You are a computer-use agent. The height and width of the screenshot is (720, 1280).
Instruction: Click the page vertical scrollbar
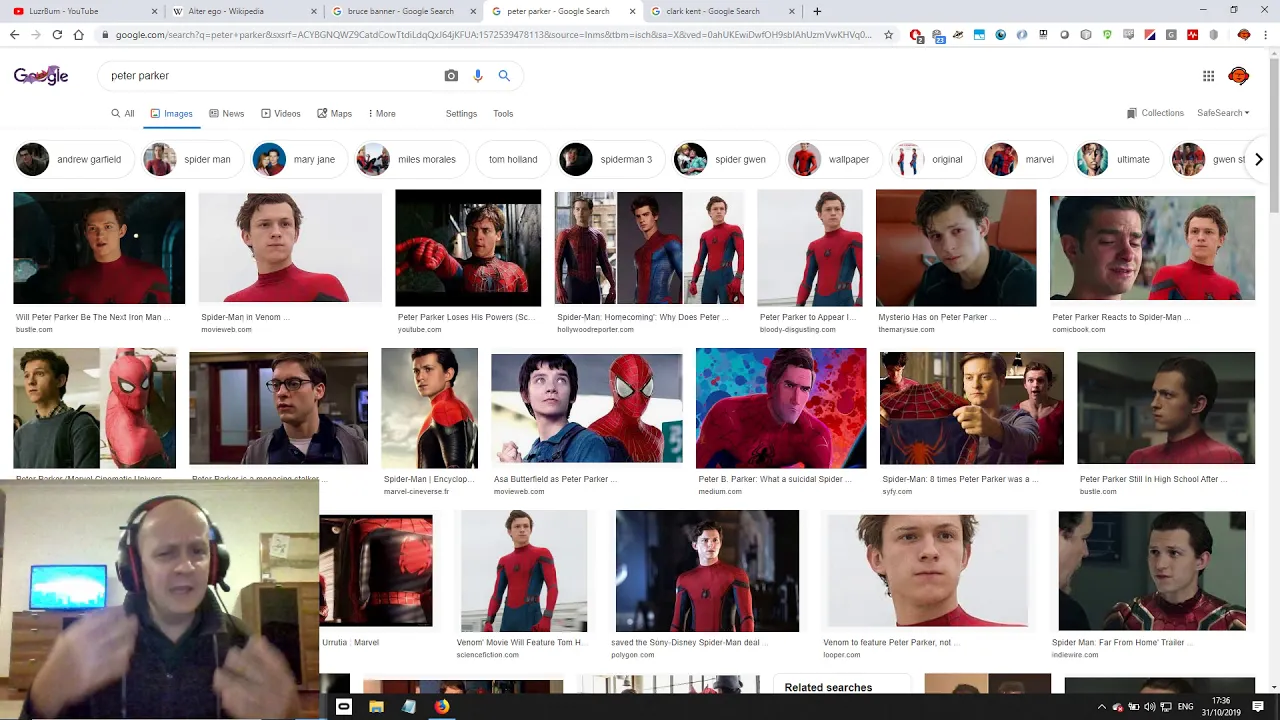(1273, 370)
